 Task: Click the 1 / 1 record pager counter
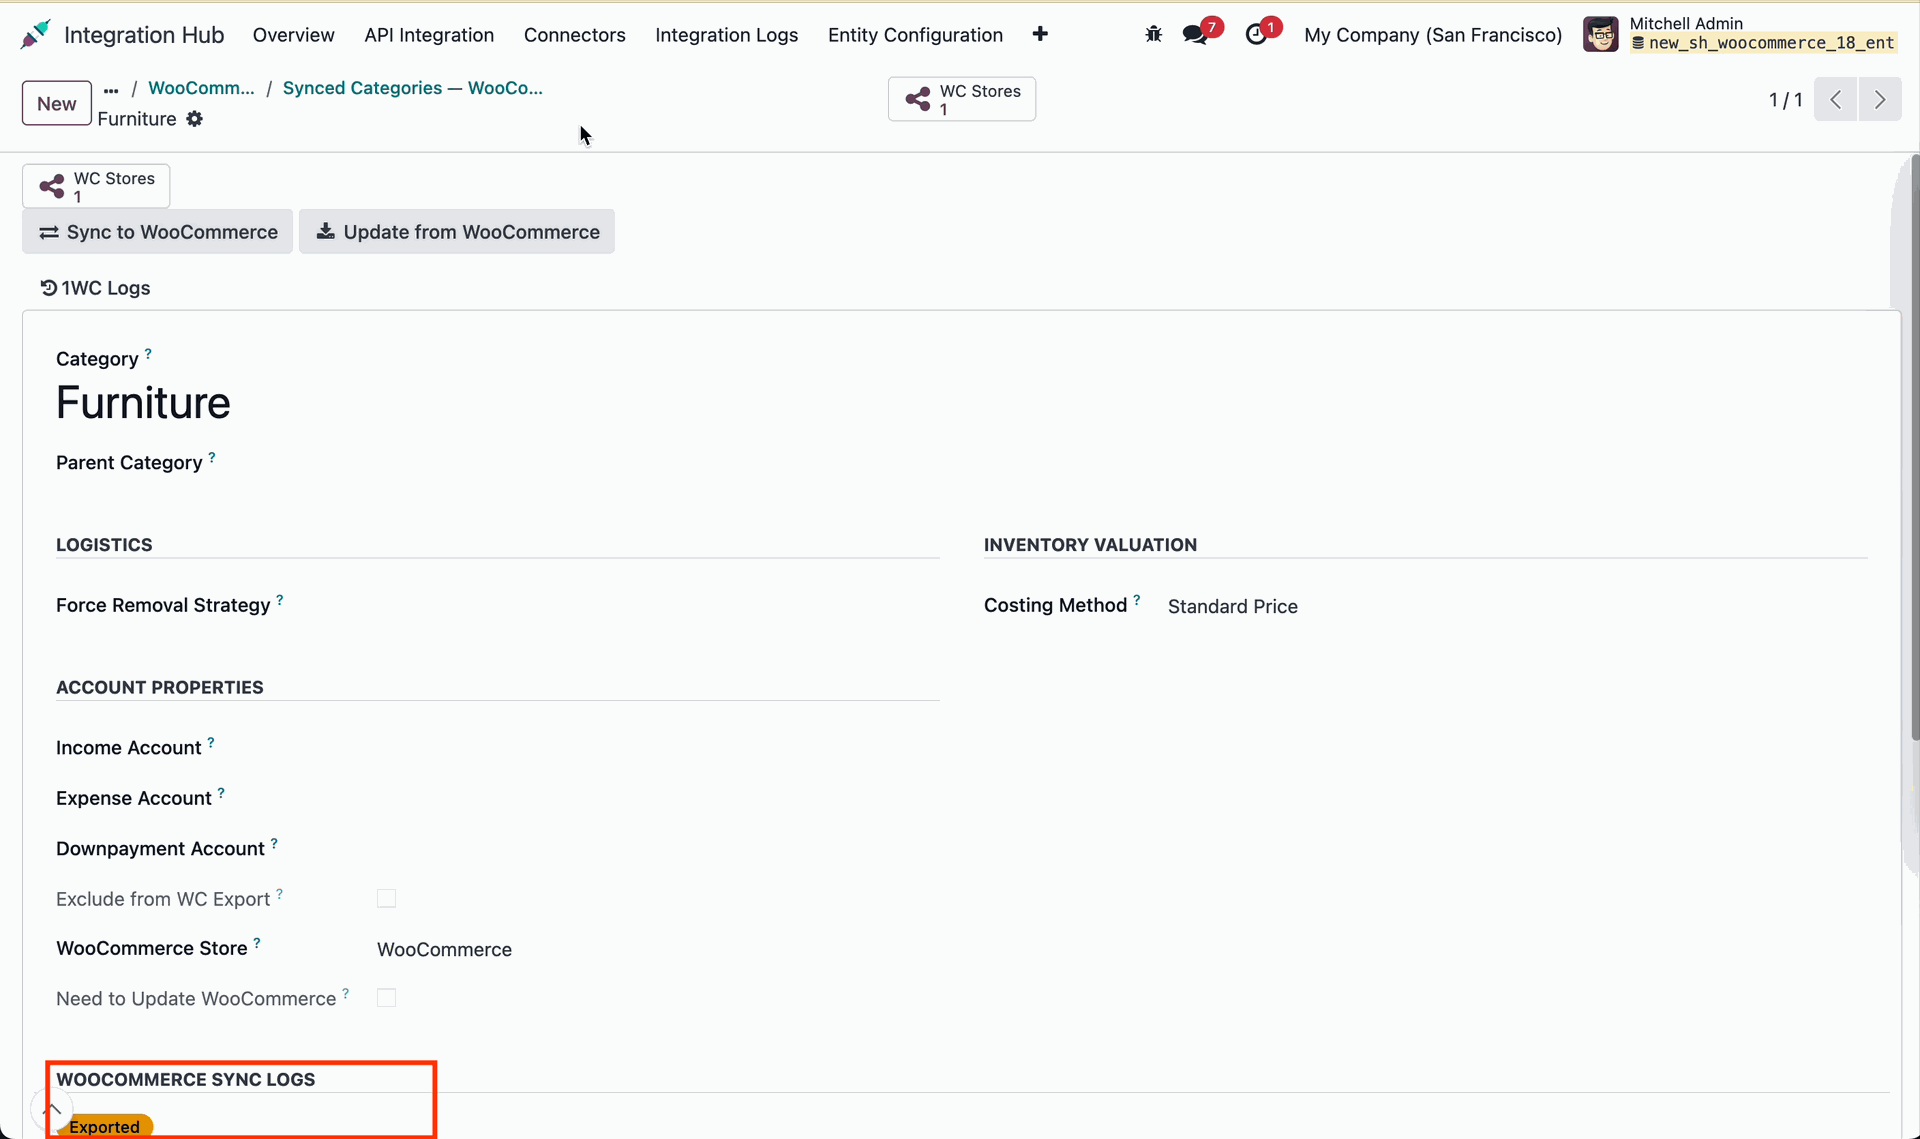tap(1785, 99)
